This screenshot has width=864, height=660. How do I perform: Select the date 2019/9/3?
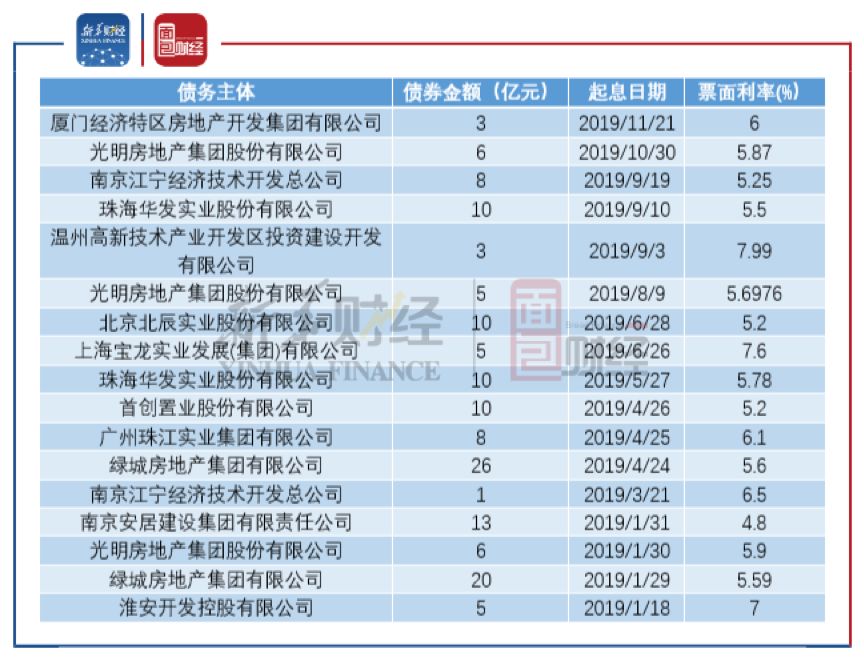tap(627, 251)
